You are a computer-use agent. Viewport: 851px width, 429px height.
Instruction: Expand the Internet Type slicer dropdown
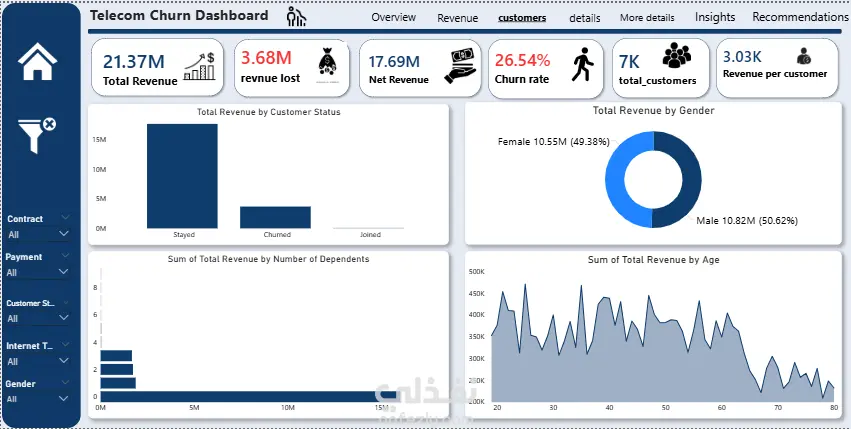(63, 361)
